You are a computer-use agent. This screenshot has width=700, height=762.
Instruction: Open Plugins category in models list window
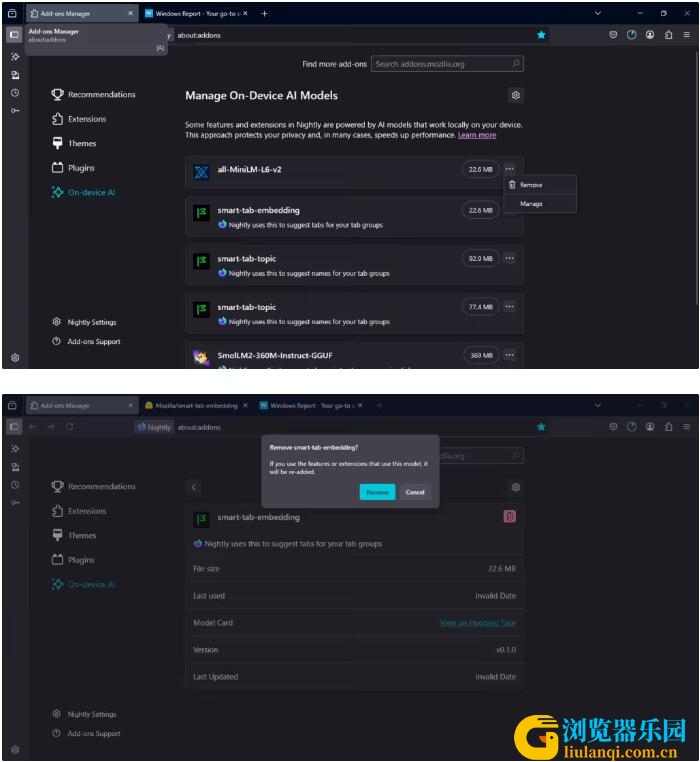(x=73, y=168)
